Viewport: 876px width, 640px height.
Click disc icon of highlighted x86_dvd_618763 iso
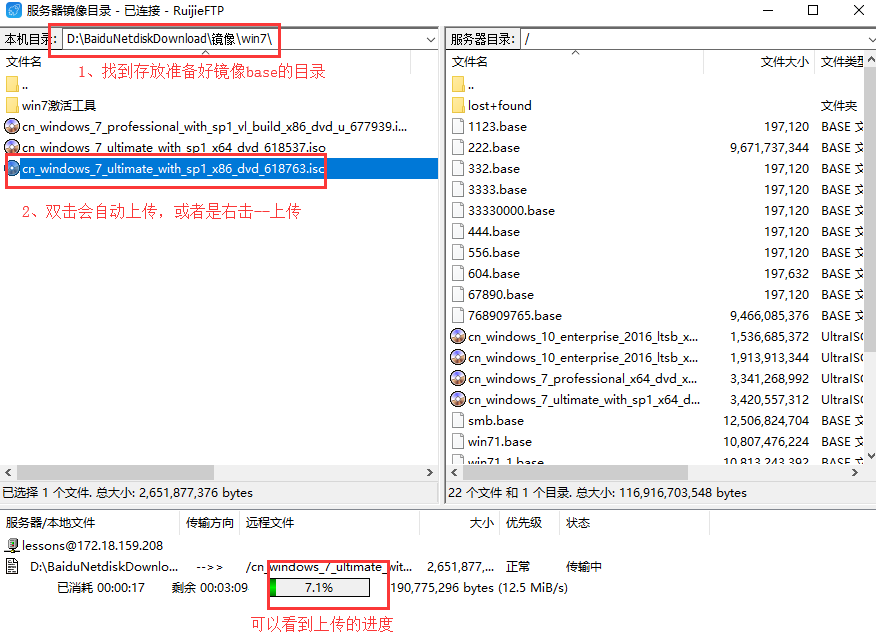click(x=12, y=168)
